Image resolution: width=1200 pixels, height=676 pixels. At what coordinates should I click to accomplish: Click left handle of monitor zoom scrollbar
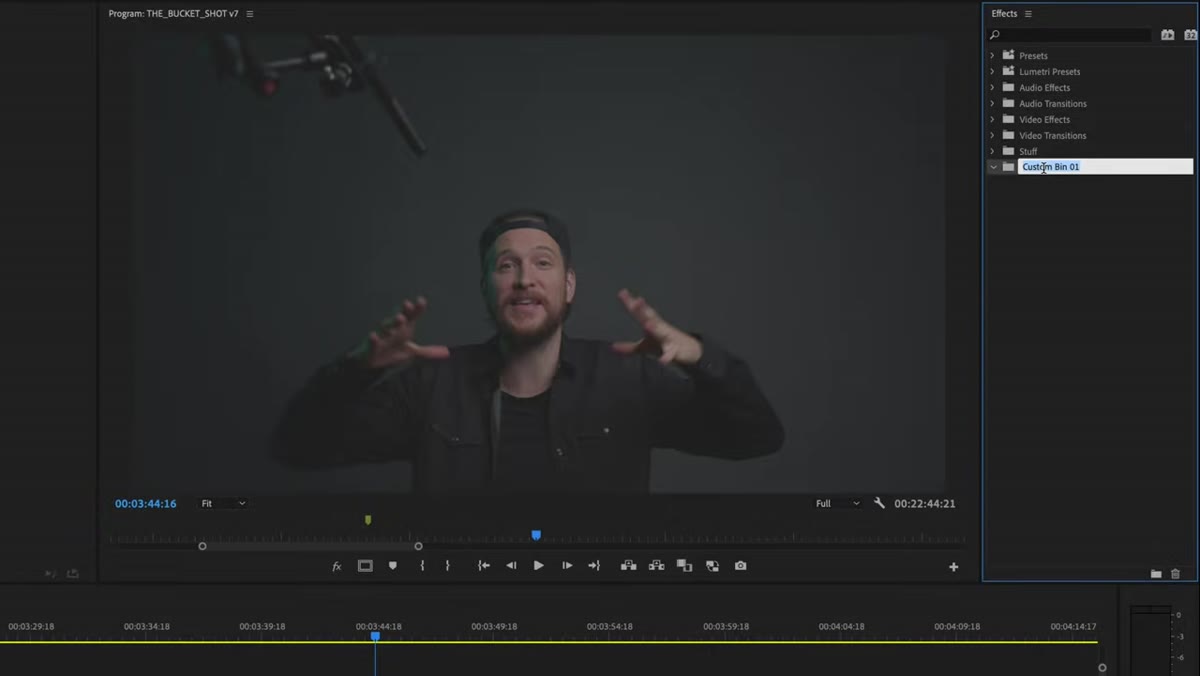tap(202, 546)
